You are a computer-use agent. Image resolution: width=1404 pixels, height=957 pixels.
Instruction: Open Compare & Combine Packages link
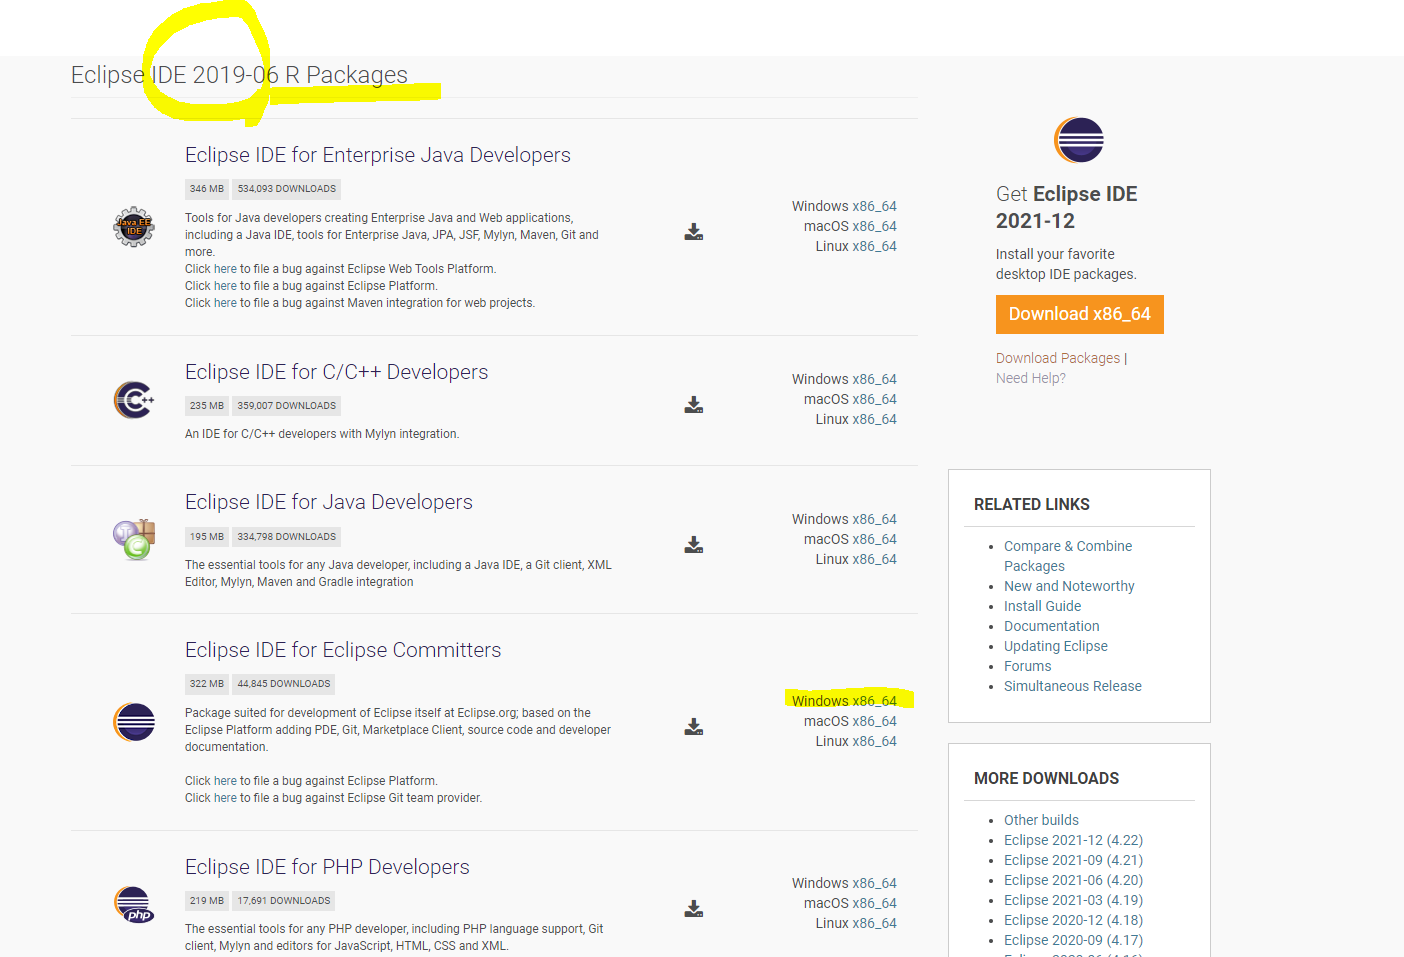pyautogui.click(x=1068, y=556)
